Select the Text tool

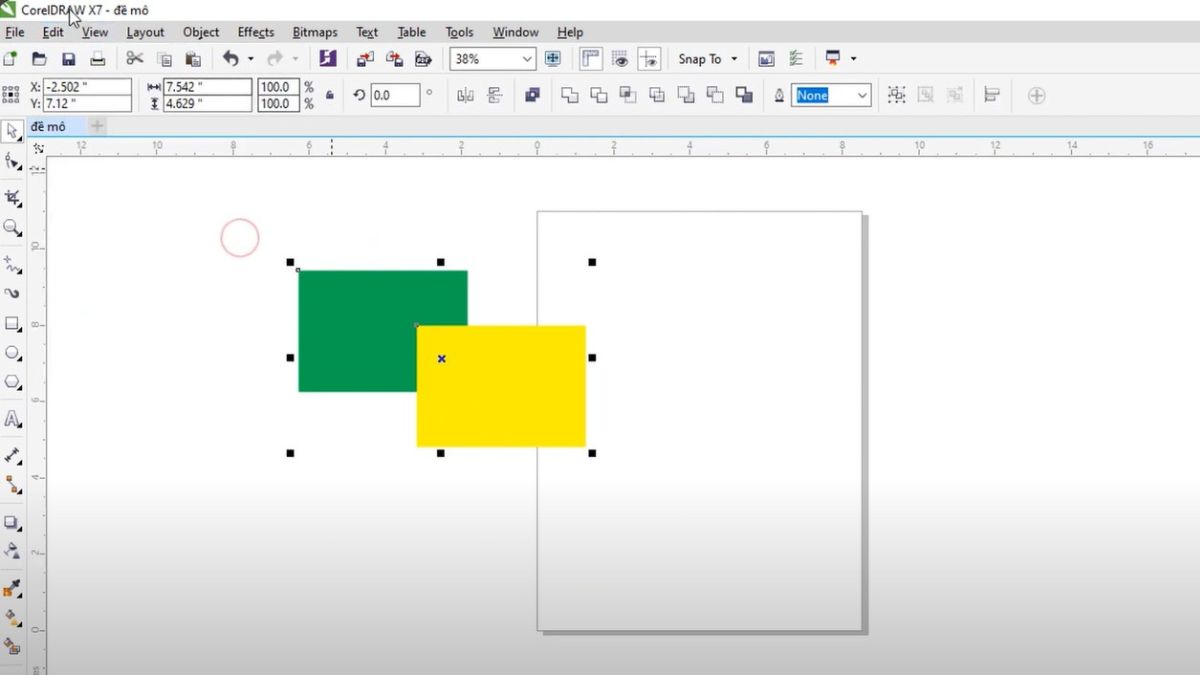[13, 419]
